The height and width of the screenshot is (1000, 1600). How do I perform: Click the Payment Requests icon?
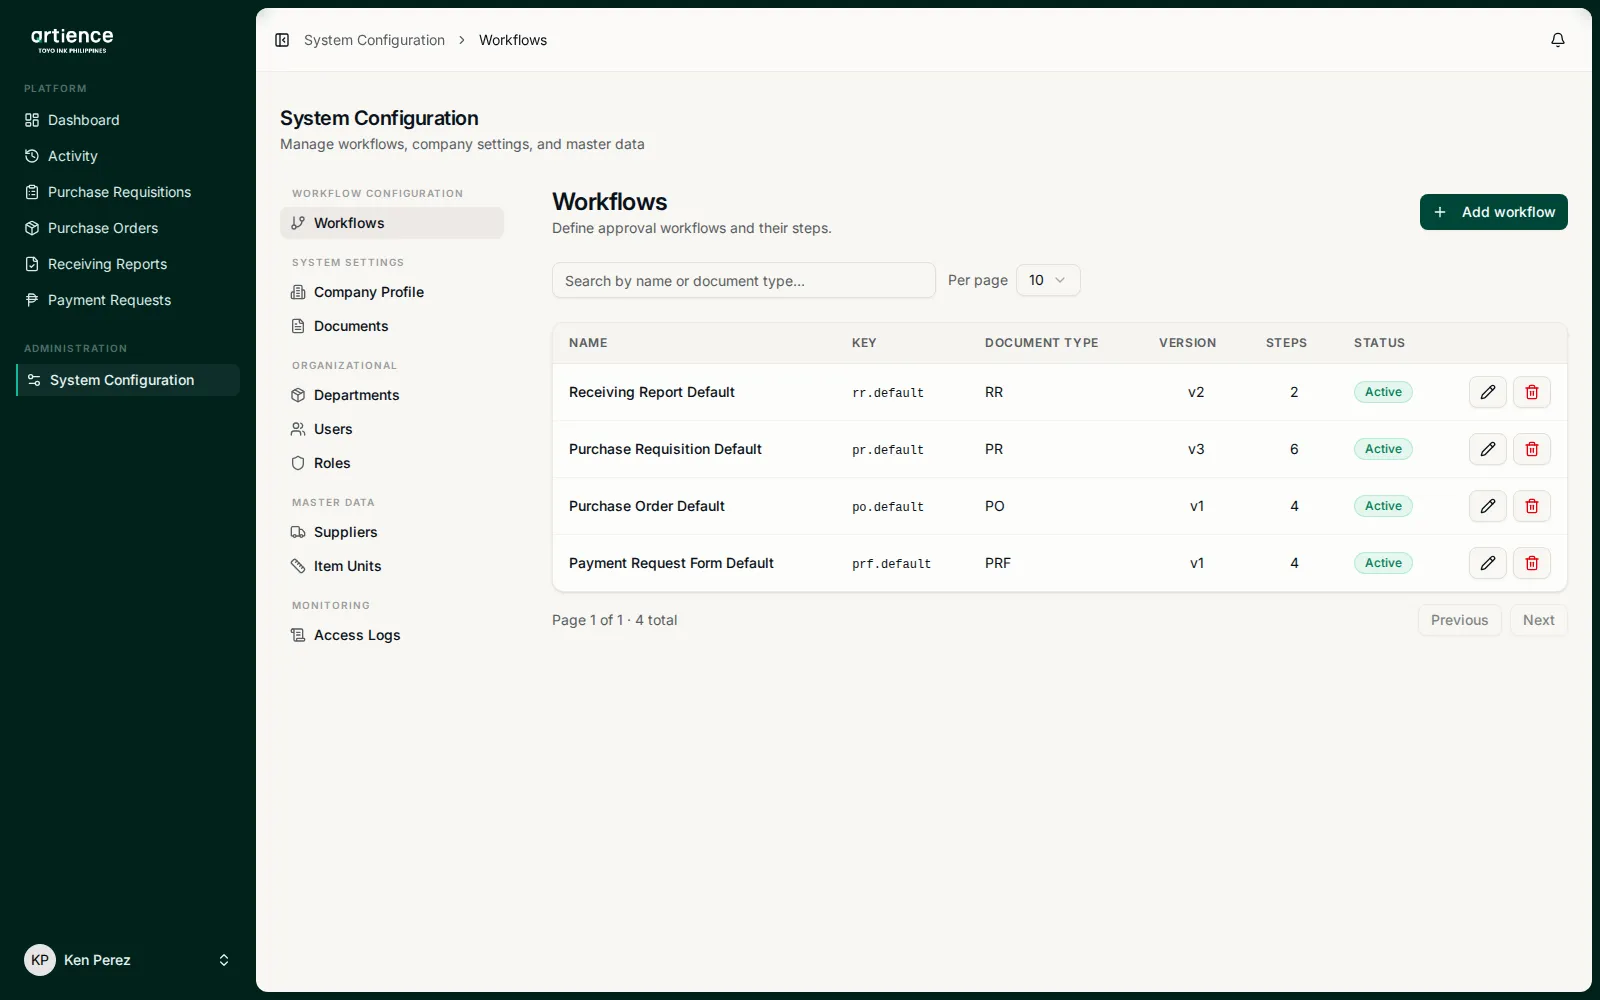click(32, 300)
